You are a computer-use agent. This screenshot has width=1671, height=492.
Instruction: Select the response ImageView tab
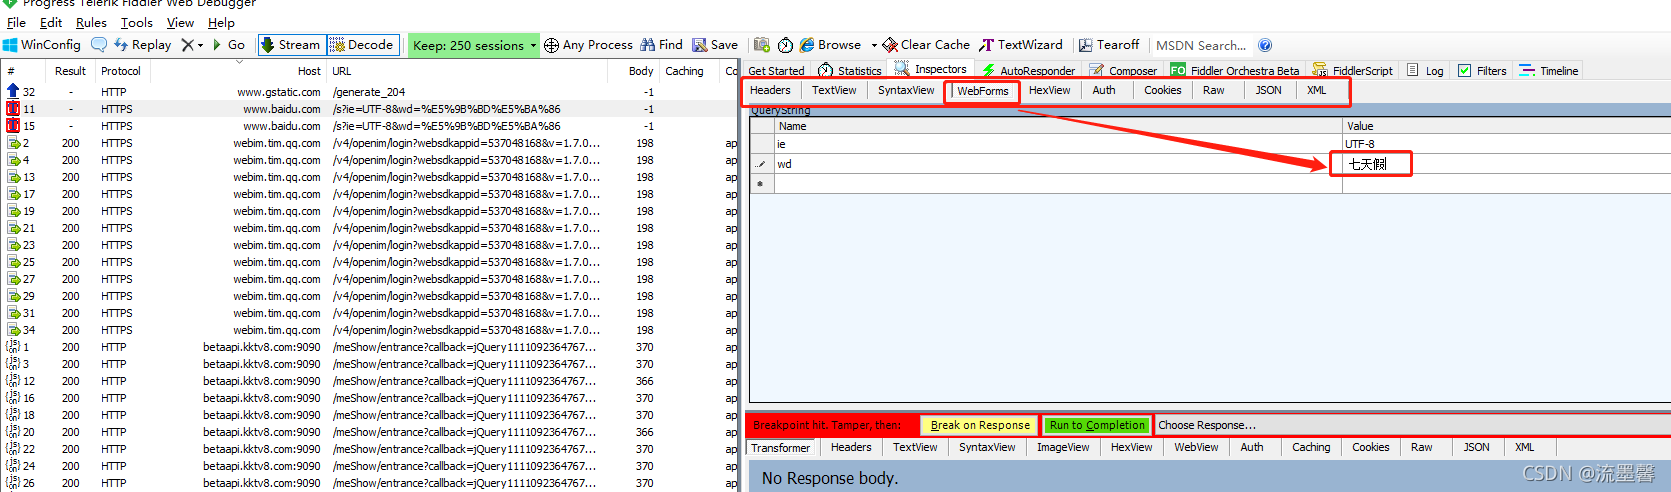tap(1063, 448)
